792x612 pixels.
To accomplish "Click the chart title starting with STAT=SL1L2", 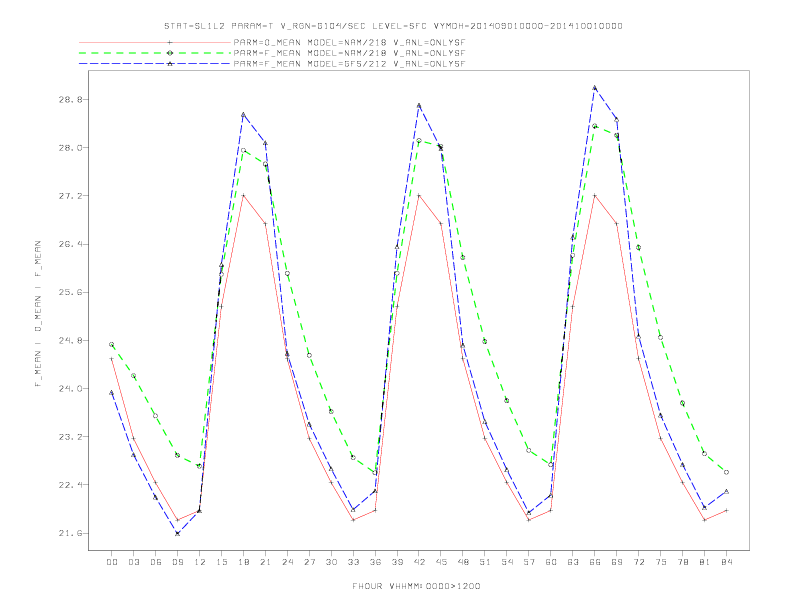I will coord(393,26).
